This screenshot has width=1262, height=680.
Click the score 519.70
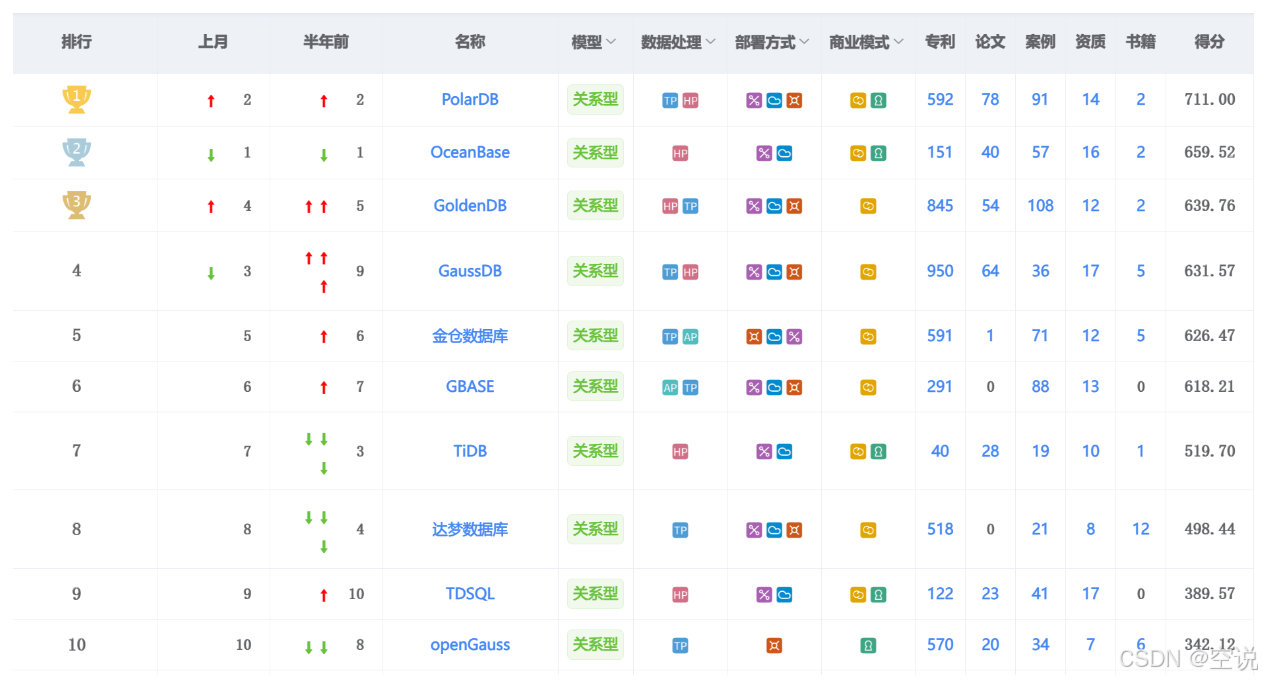[x=1209, y=451]
